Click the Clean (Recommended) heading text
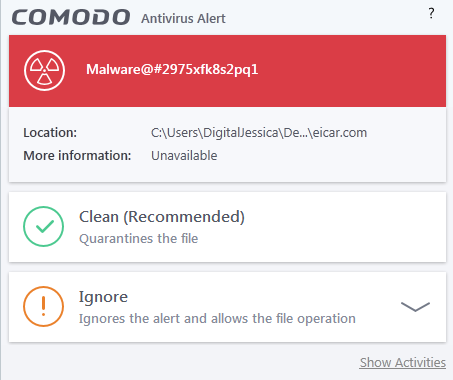 click(162, 217)
